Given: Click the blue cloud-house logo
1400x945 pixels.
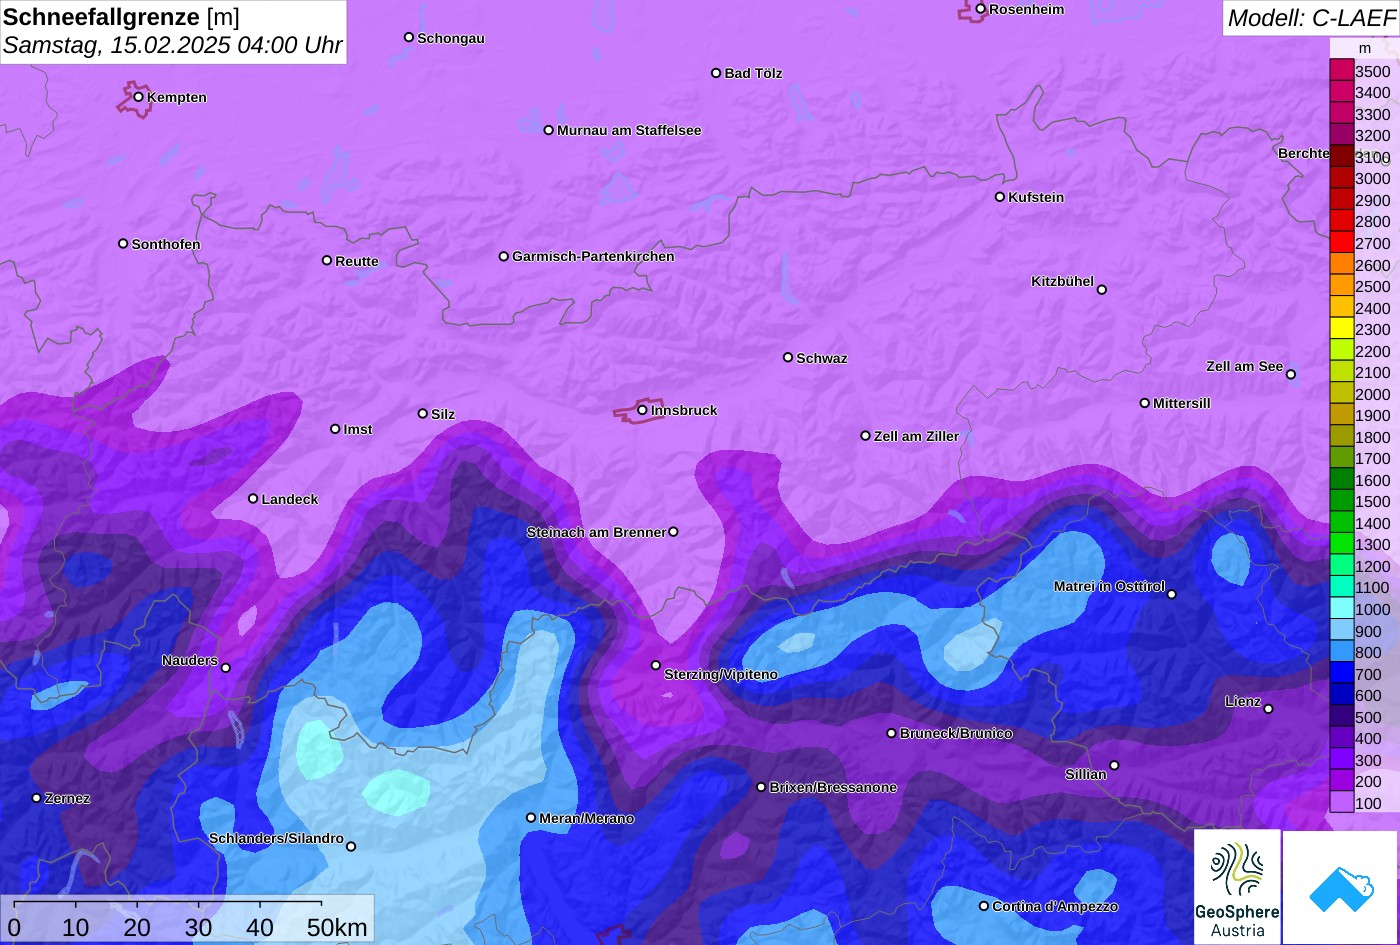Looking at the screenshot, I should click(x=1340, y=887).
